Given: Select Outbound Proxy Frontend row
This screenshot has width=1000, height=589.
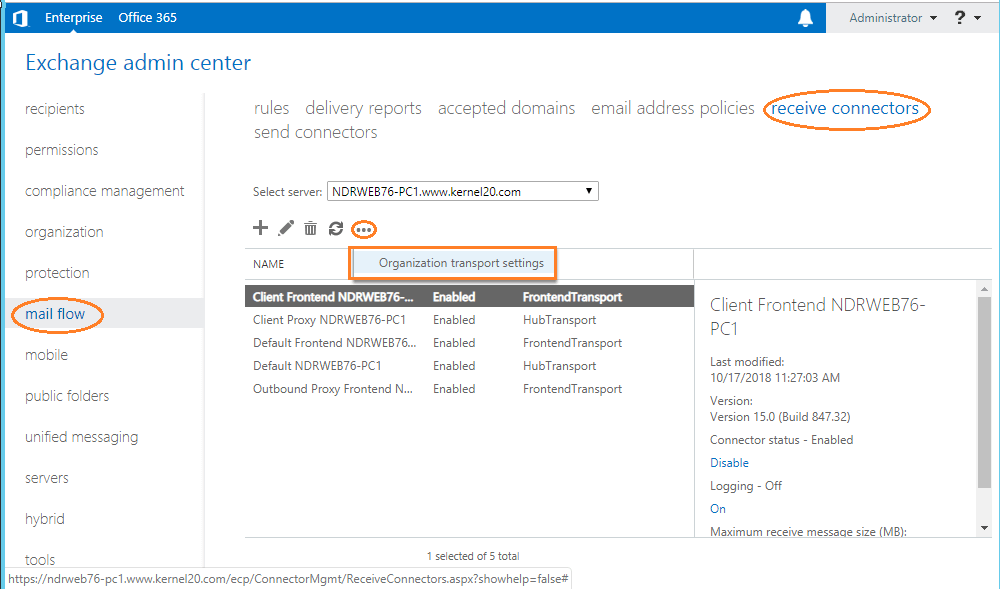Looking at the screenshot, I should pyautogui.click(x=469, y=389).
